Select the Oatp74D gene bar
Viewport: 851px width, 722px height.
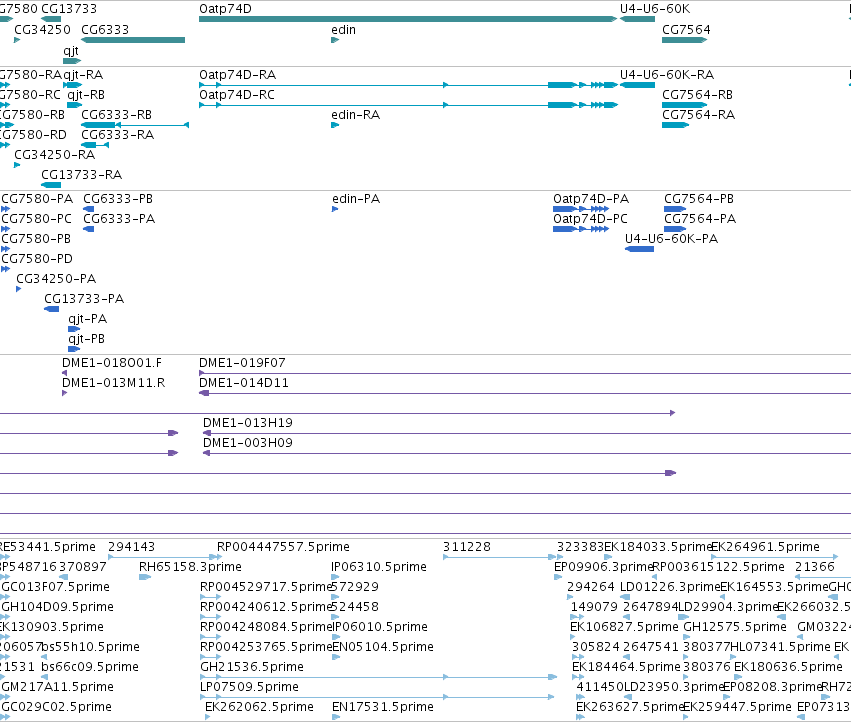click(x=408, y=19)
